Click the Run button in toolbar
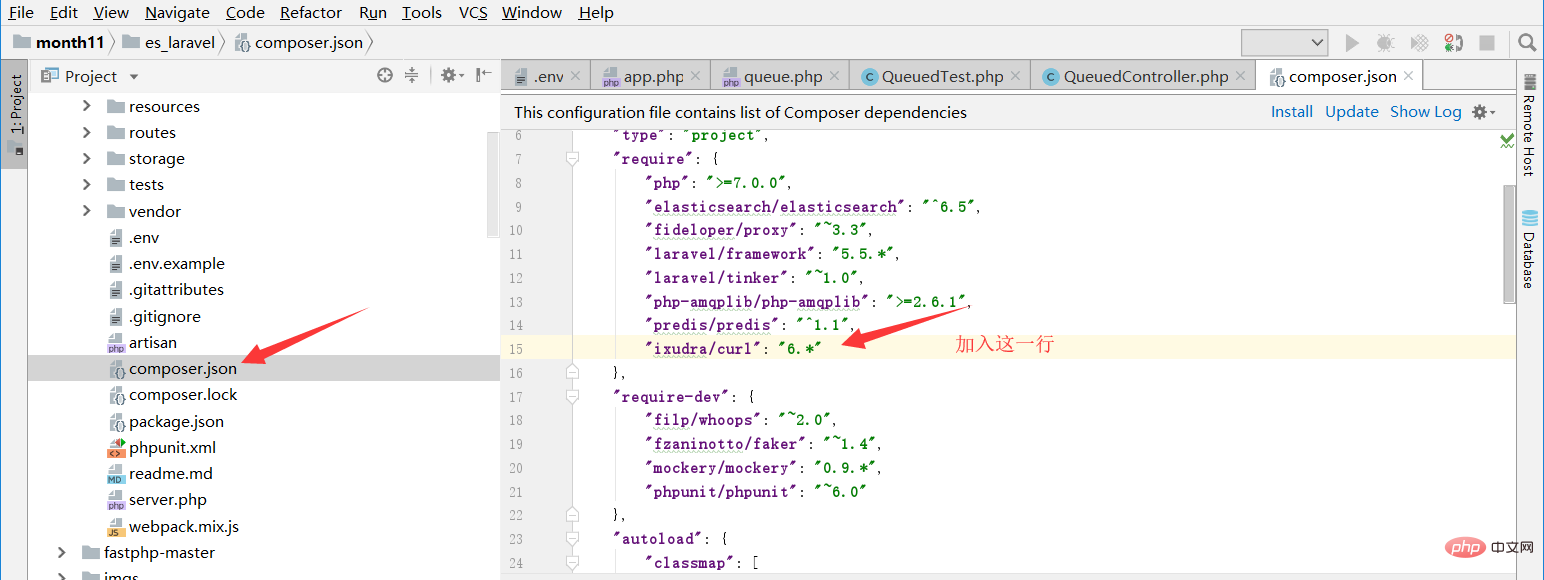The height and width of the screenshot is (580, 1544). [x=1352, y=43]
